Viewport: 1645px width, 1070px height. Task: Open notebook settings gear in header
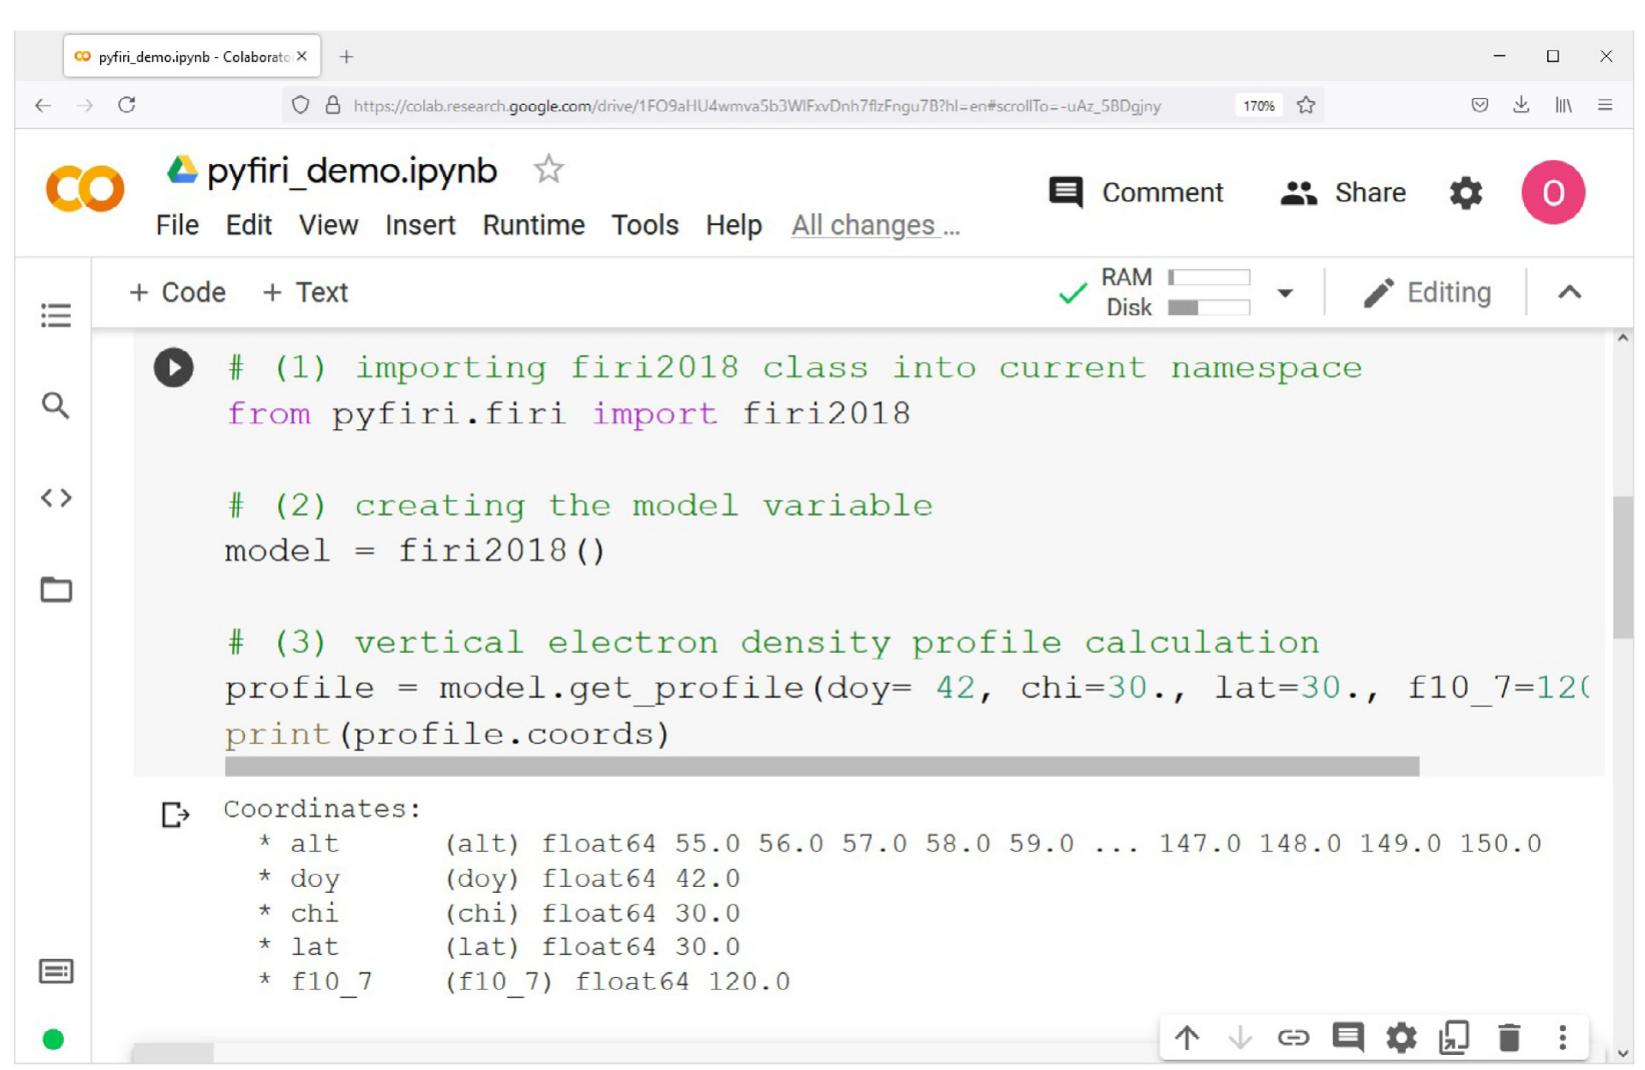1466,193
